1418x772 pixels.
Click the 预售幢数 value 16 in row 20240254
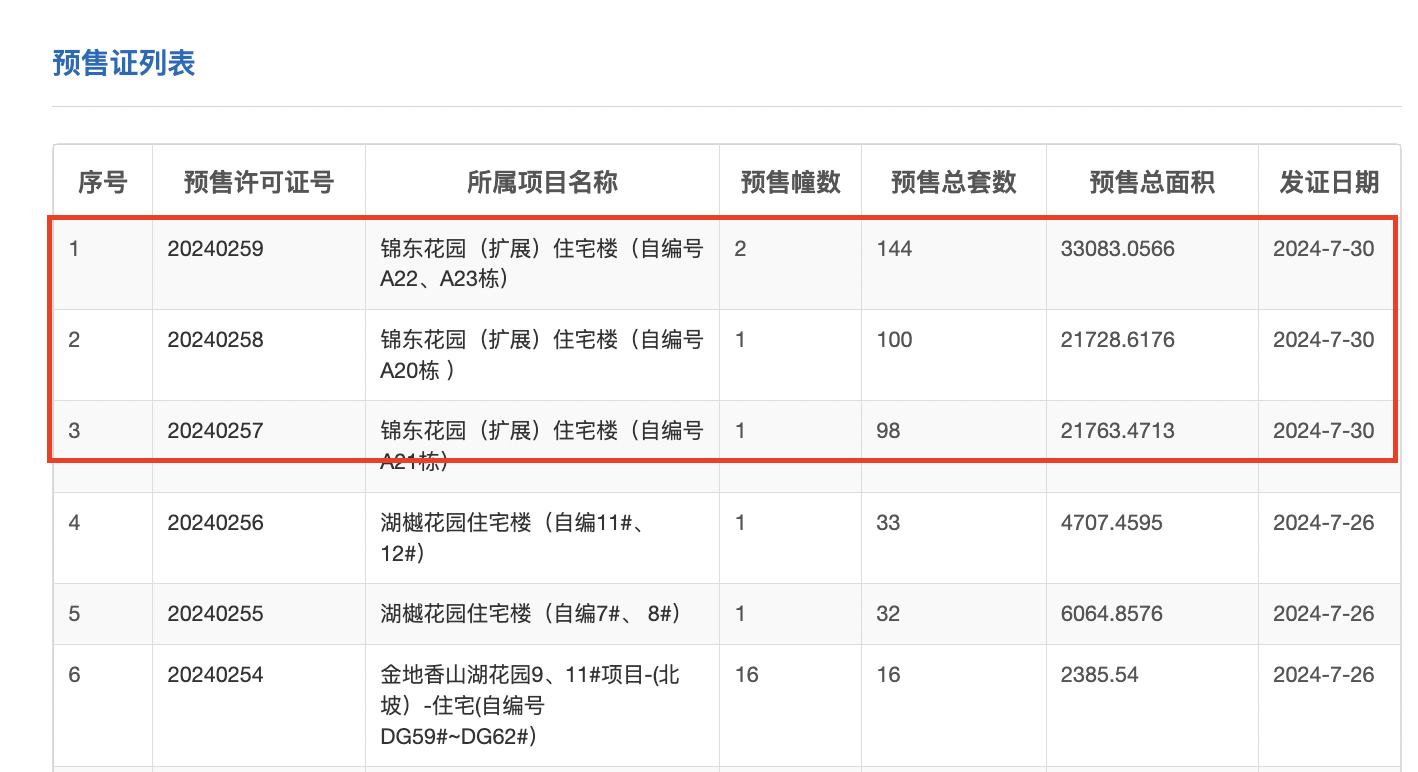tap(746, 675)
